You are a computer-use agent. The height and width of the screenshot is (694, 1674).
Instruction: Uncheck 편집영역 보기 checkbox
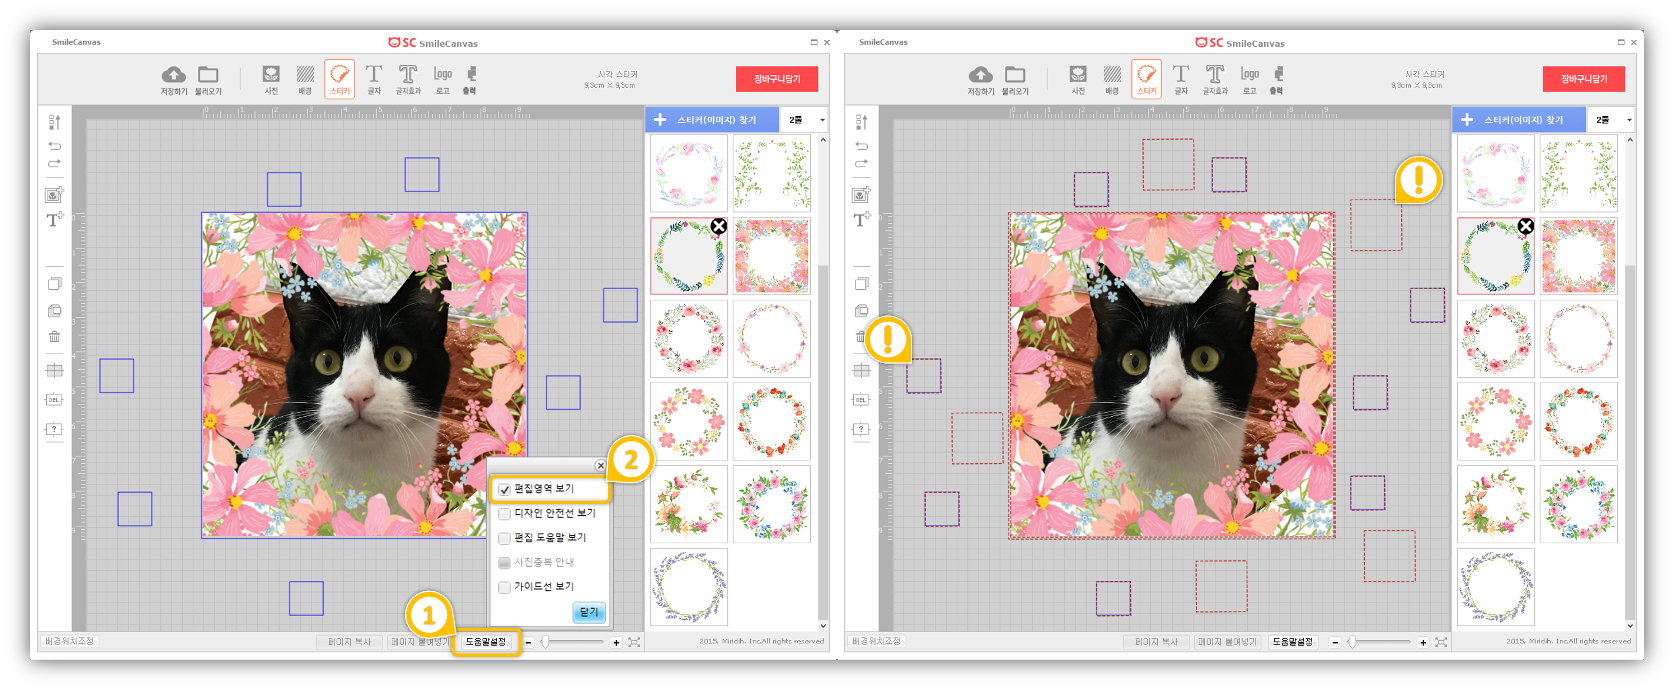point(505,490)
